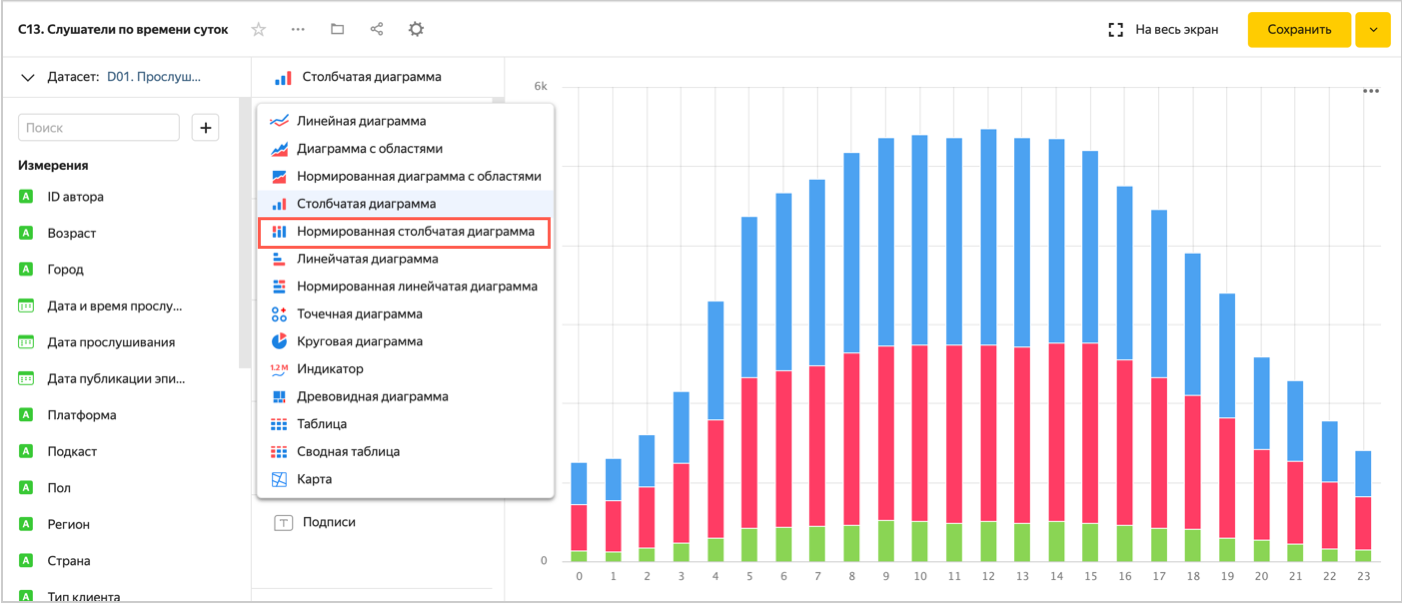
Task: Click the fullscreen icon "На весь экран"
Action: [1116, 30]
